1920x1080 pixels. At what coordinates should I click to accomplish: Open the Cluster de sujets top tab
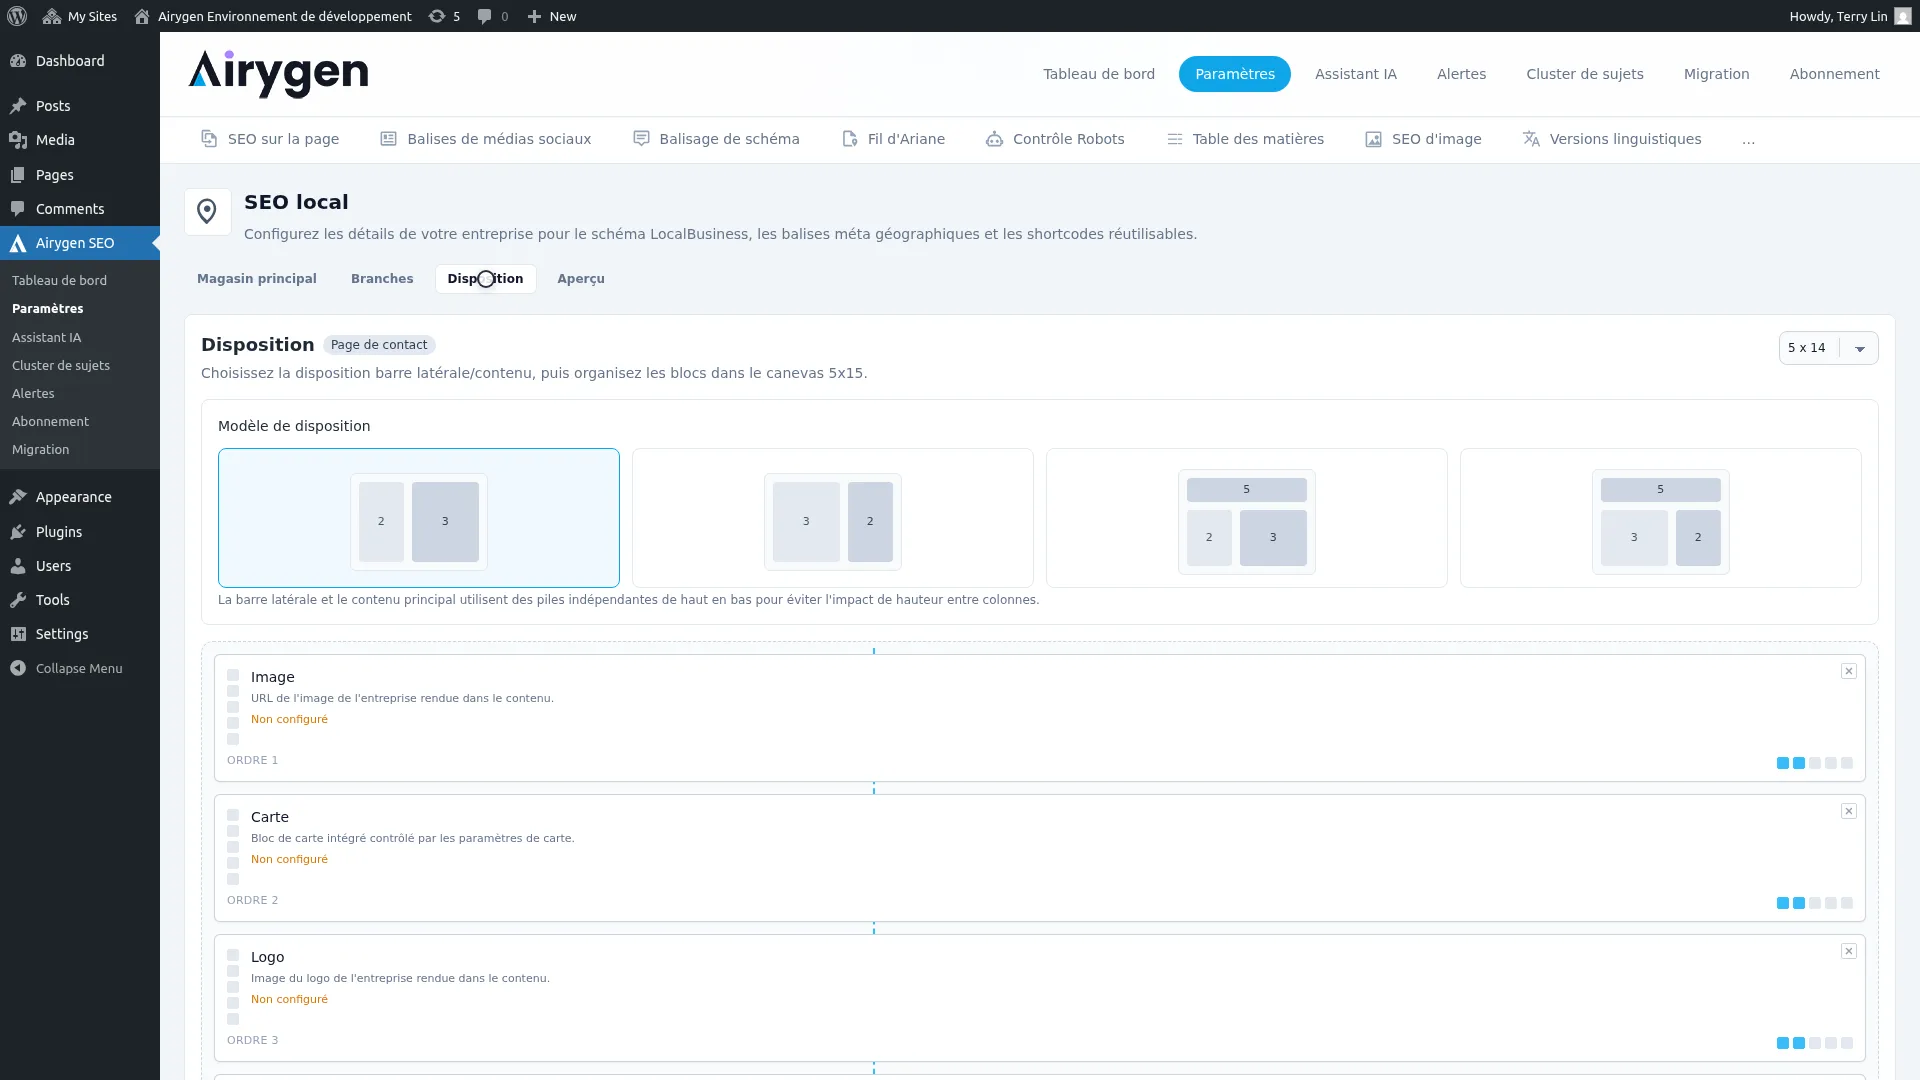point(1585,74)
